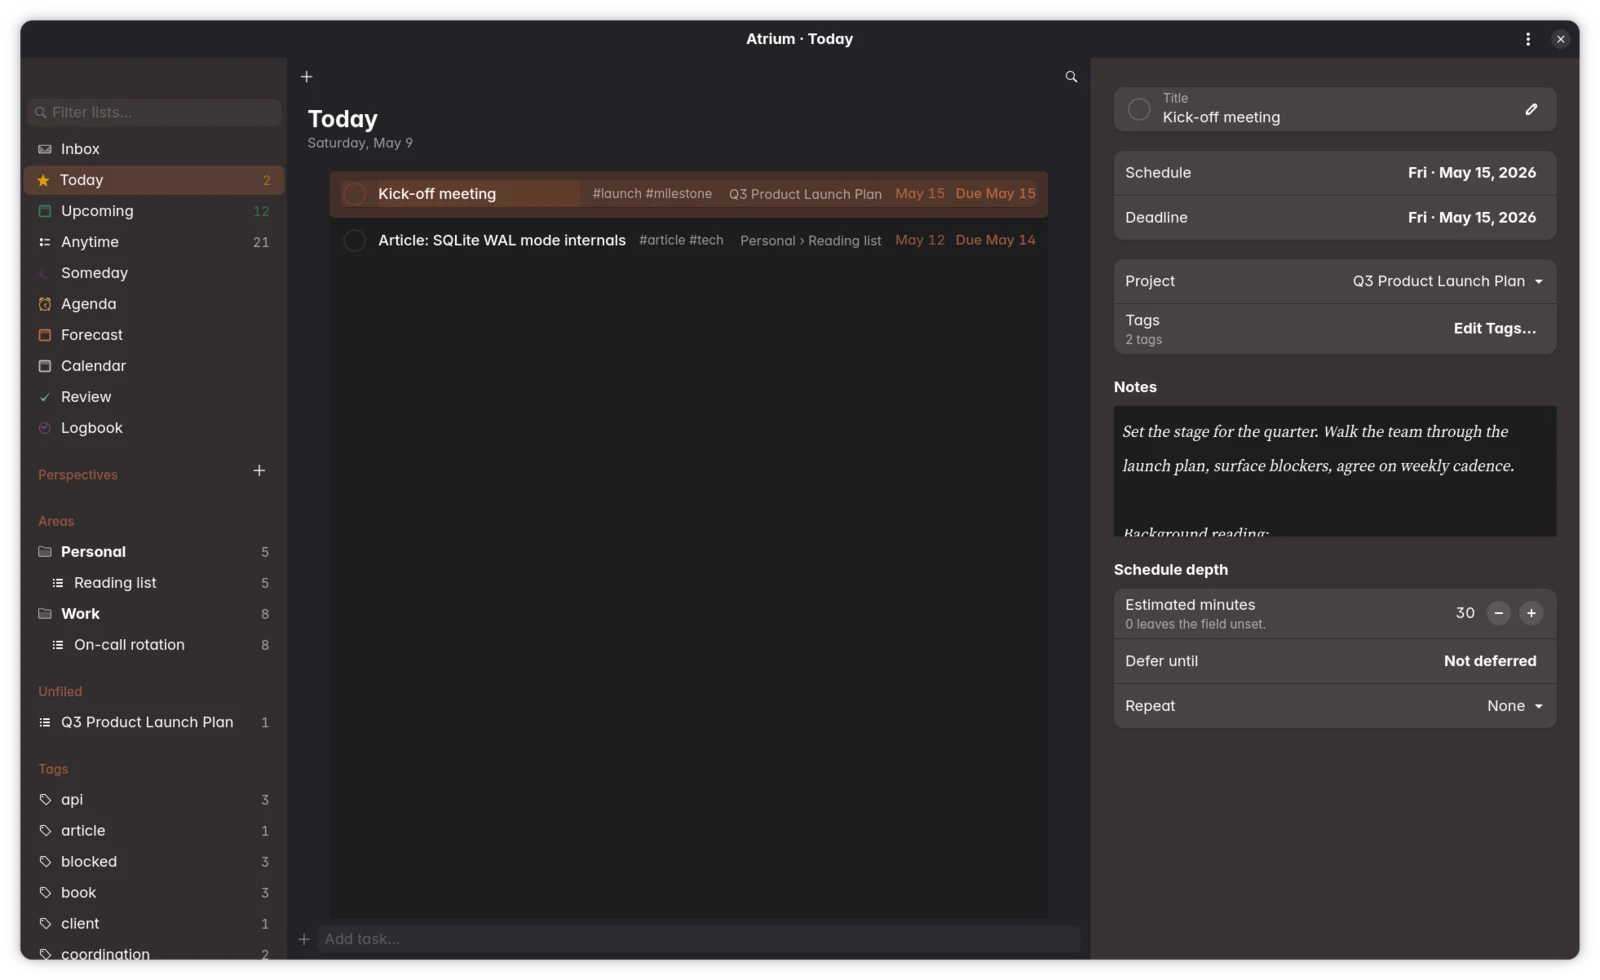Click the book tag icon
This screenshot has width=1600, height=980.
point(44,893)
